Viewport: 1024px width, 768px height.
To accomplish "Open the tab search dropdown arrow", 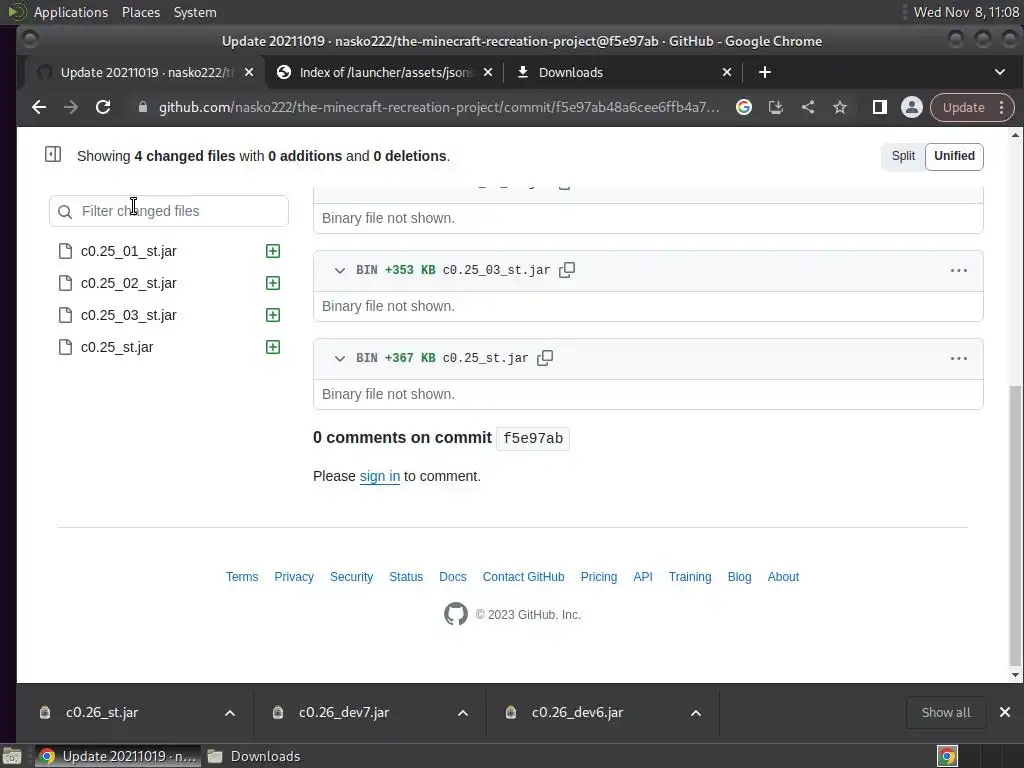I will (x=1000, y=72).
